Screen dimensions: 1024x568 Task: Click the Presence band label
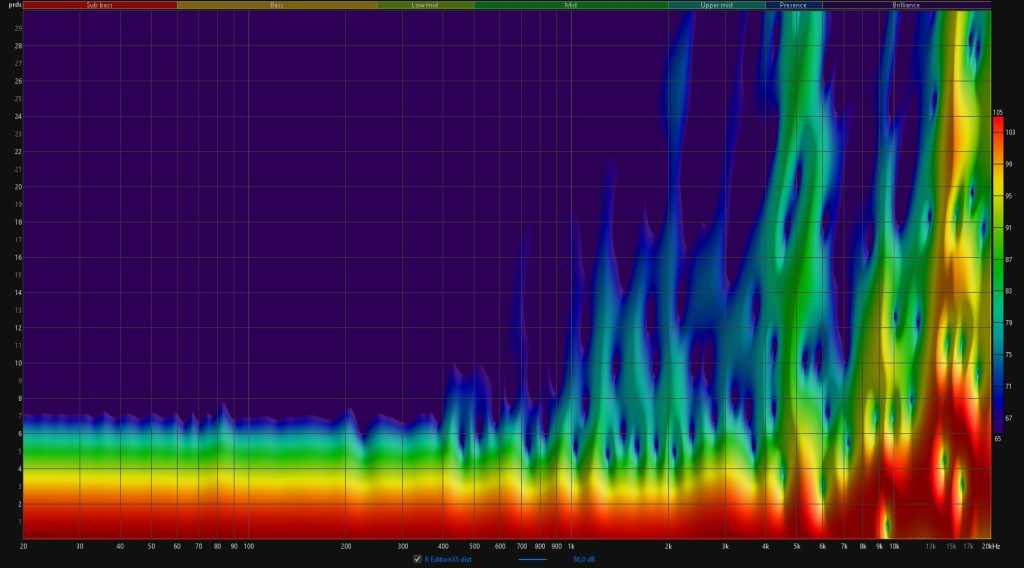point(793,5)
